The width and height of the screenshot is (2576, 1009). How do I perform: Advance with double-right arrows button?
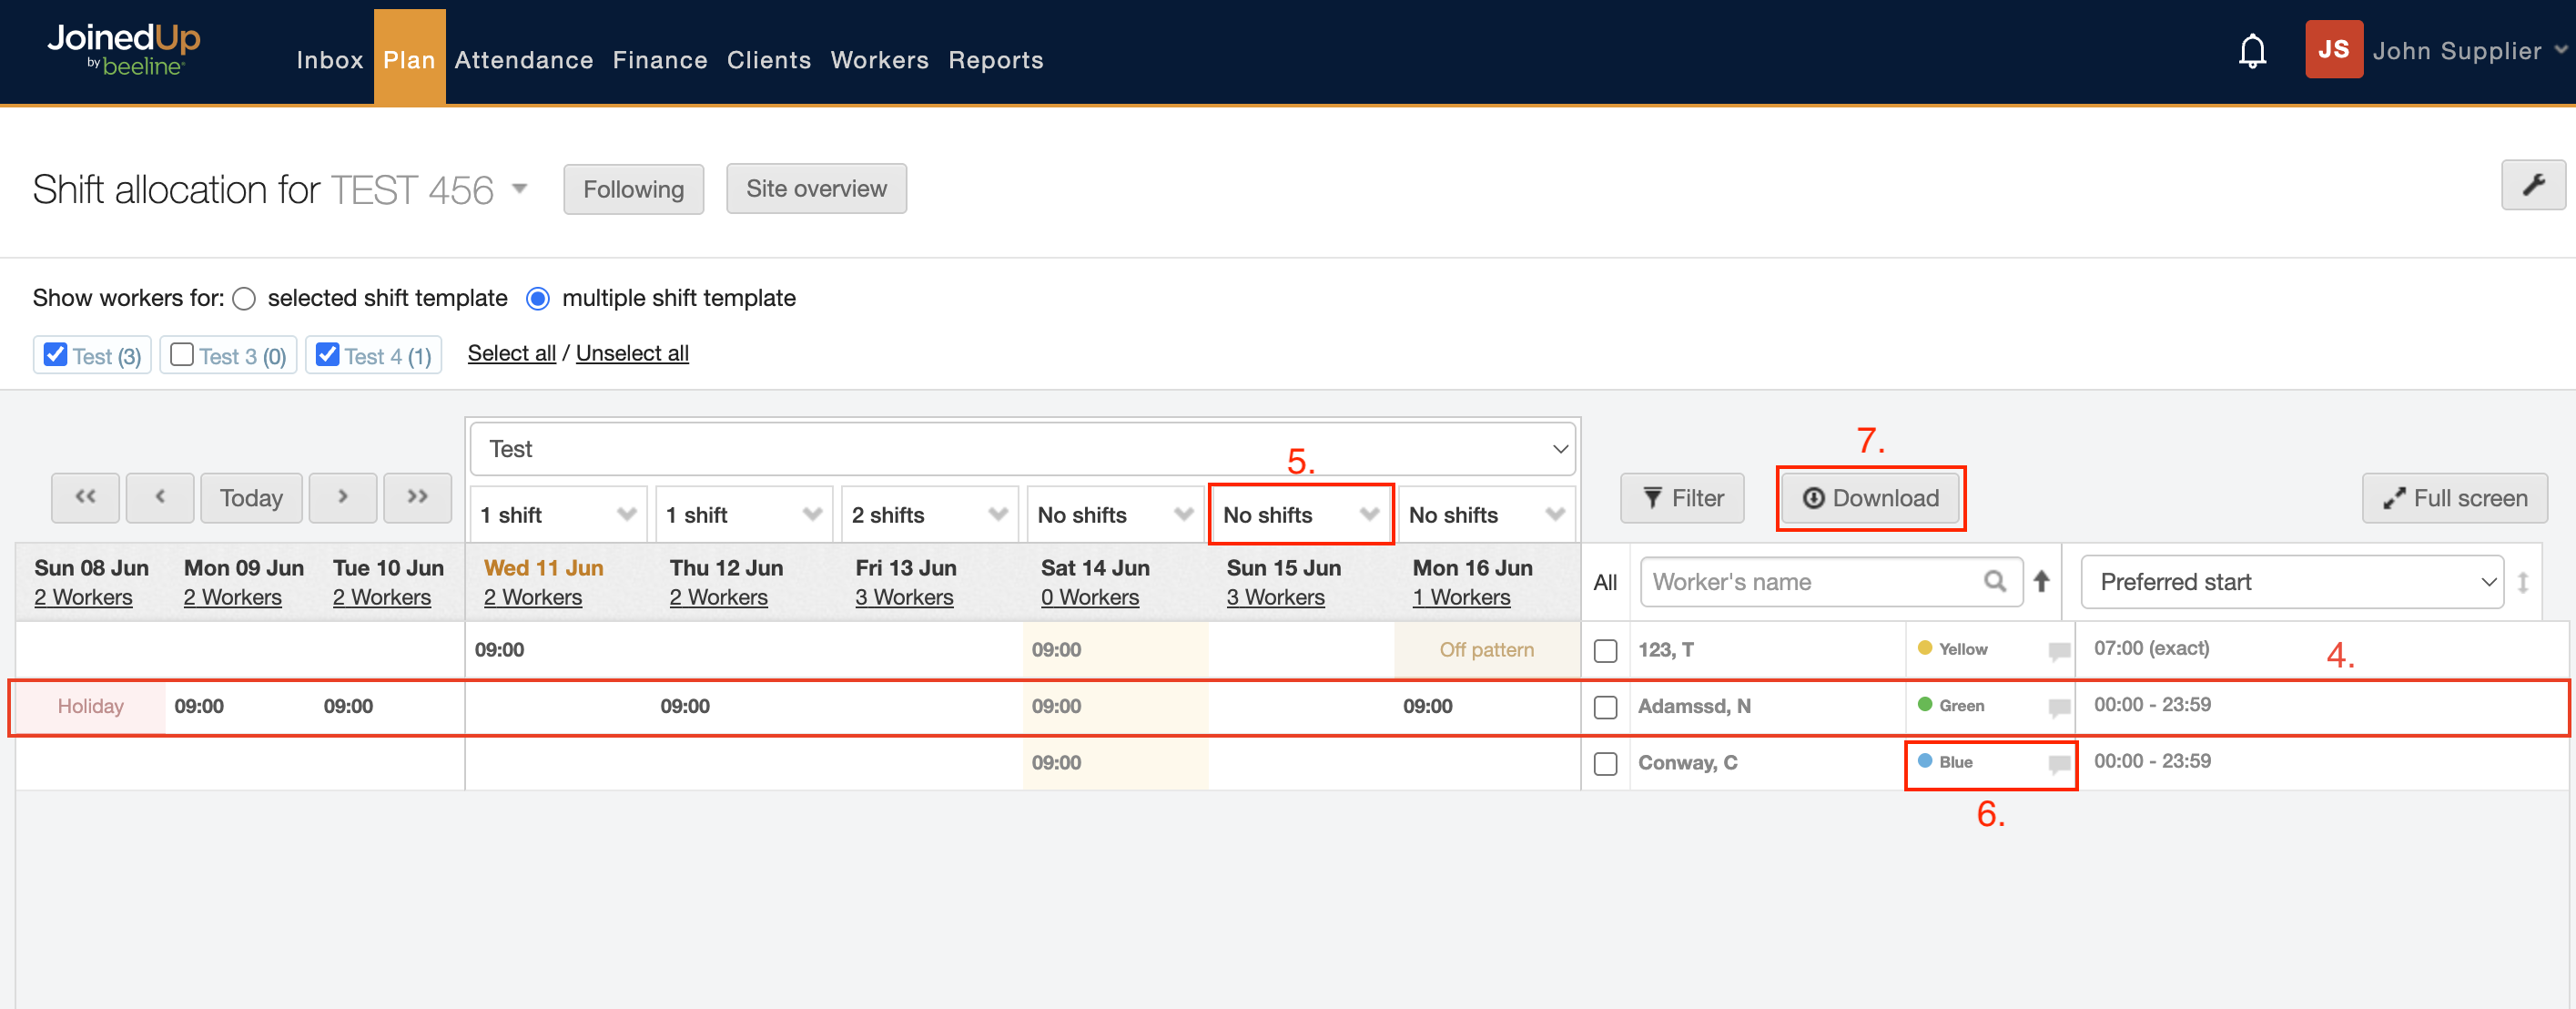(x=417, y=497)
